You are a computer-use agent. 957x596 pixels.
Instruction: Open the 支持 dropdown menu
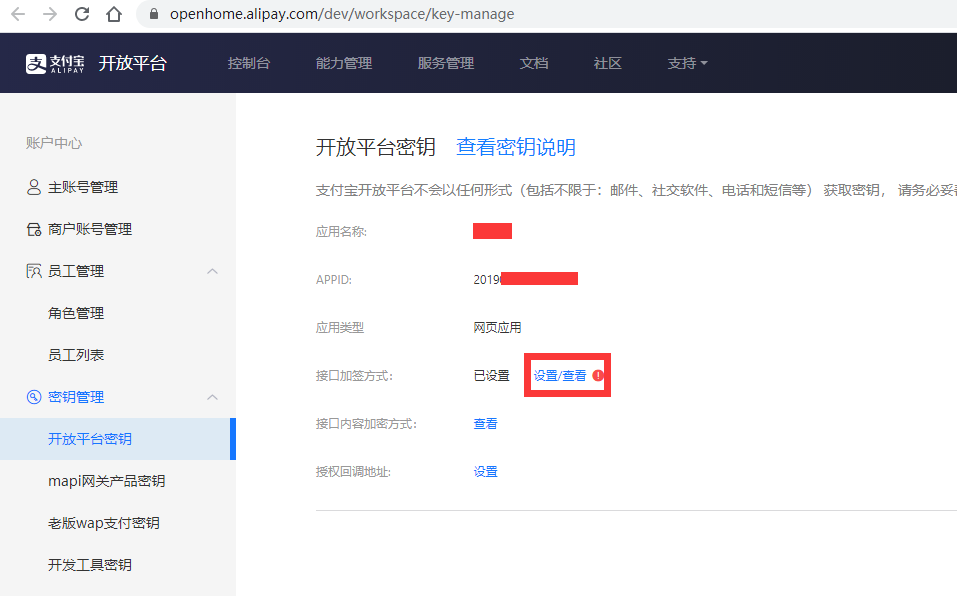[687, 63]
